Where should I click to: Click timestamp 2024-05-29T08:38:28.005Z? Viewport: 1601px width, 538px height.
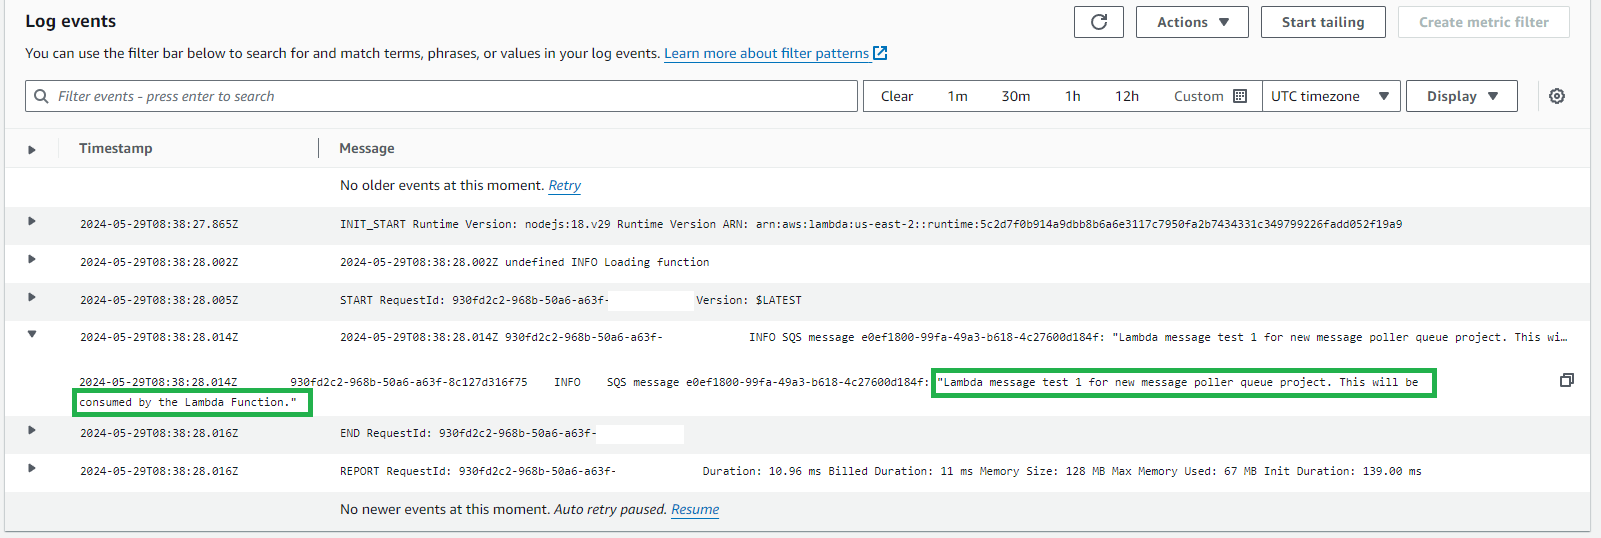point(159,300)
